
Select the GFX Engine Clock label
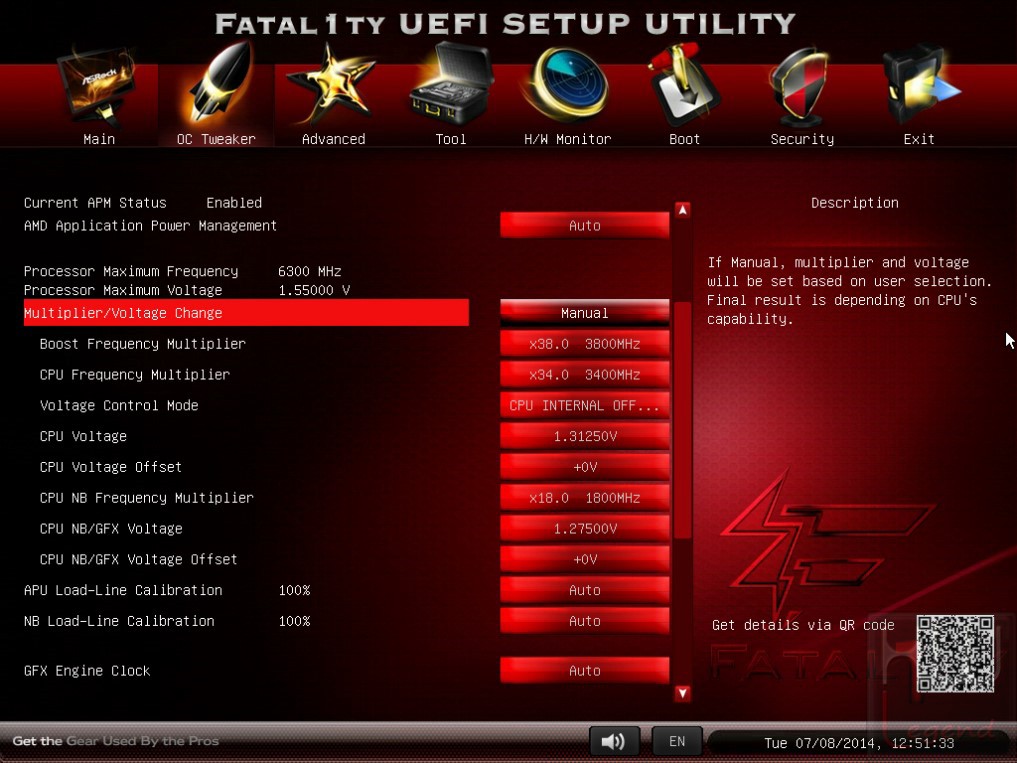pyautogui.click(x=87, y=671)
